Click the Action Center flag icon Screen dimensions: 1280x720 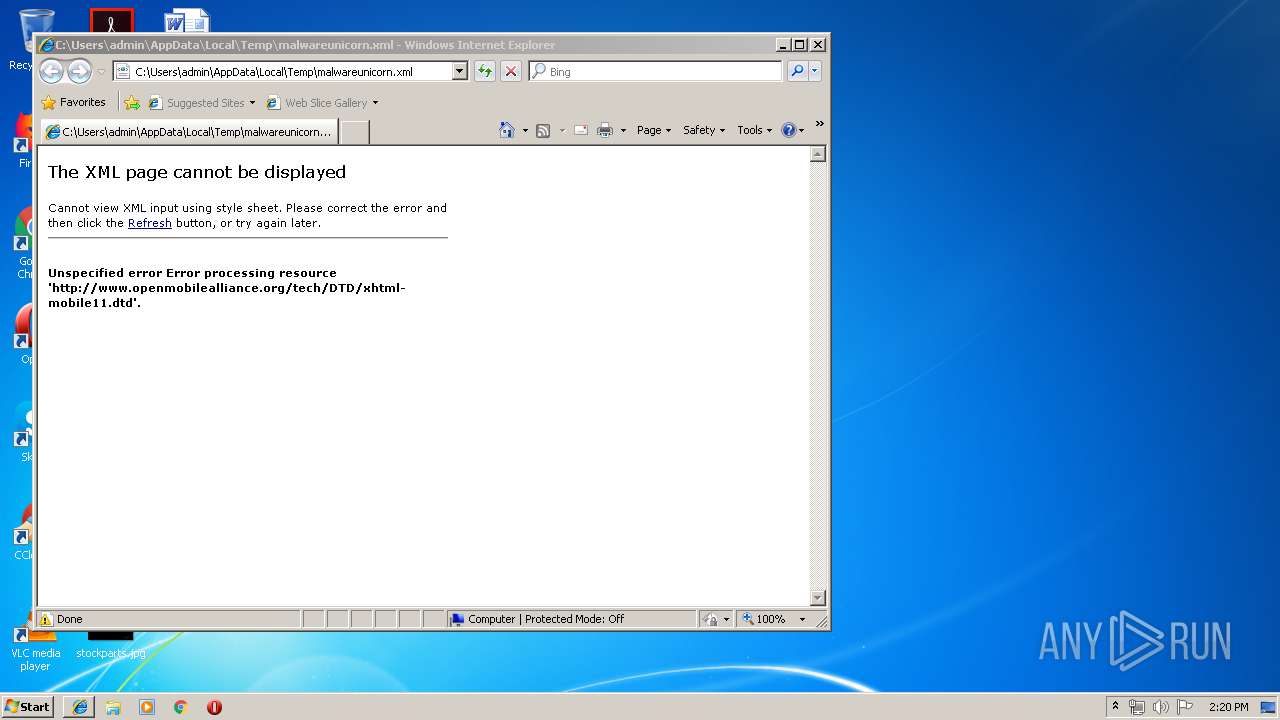1185,706
